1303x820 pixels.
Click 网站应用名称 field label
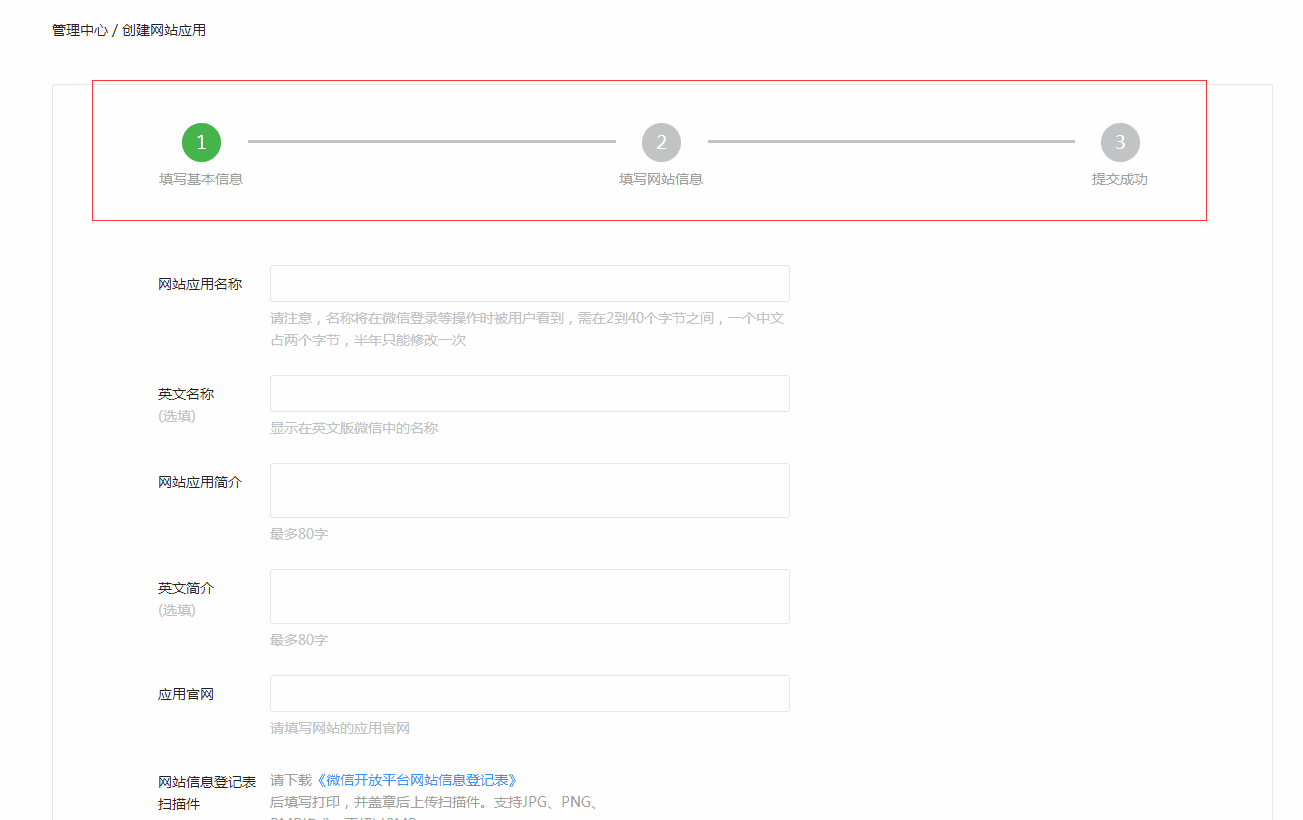[x=200, y=284]
